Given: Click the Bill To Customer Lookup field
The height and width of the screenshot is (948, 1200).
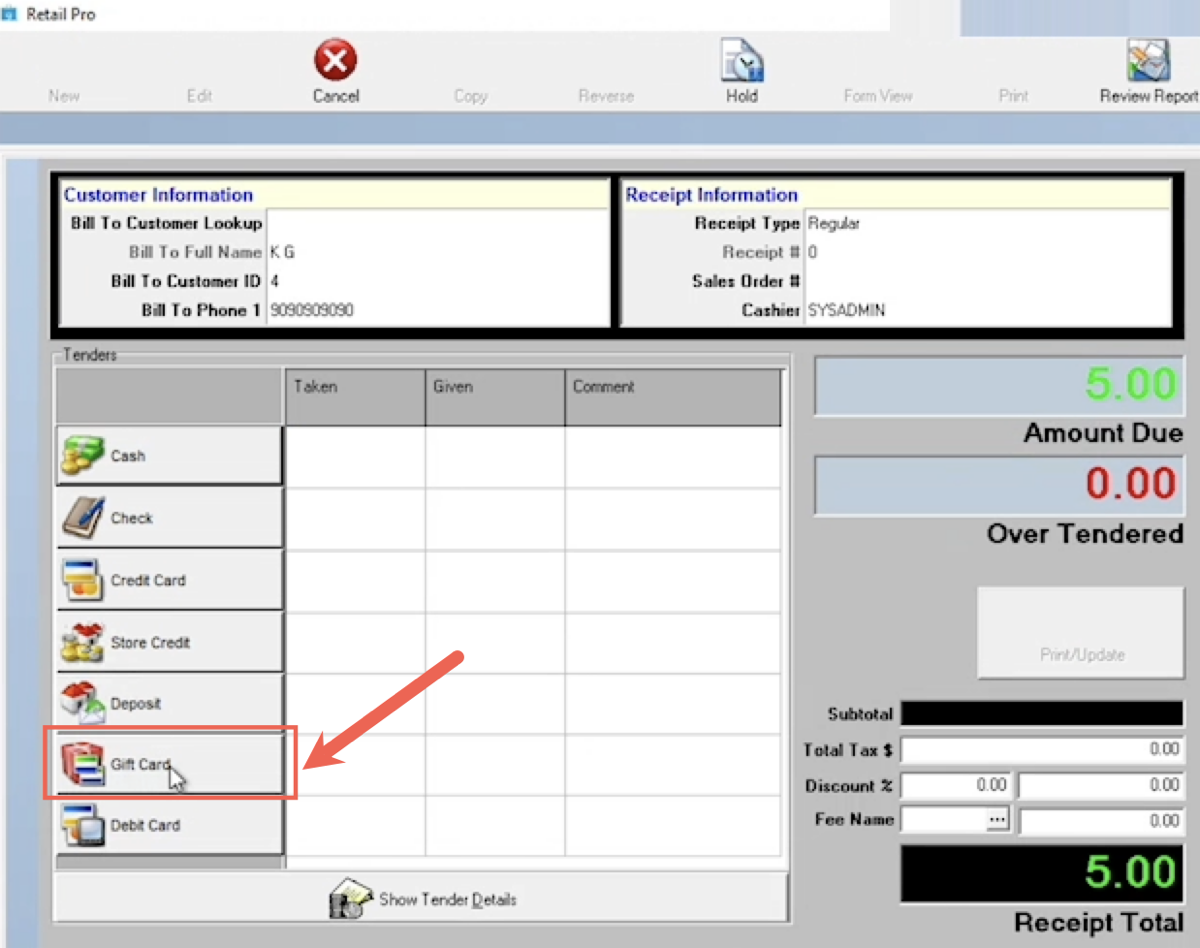Looking at the screenshot, I should pos(437,223).
